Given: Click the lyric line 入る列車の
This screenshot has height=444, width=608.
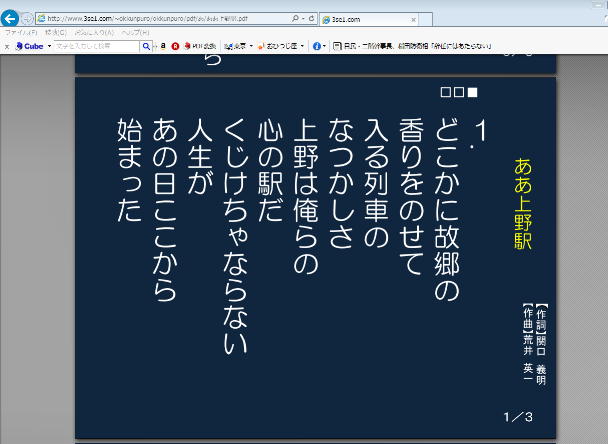Looking at the screenshot, I should coord(376,183).
